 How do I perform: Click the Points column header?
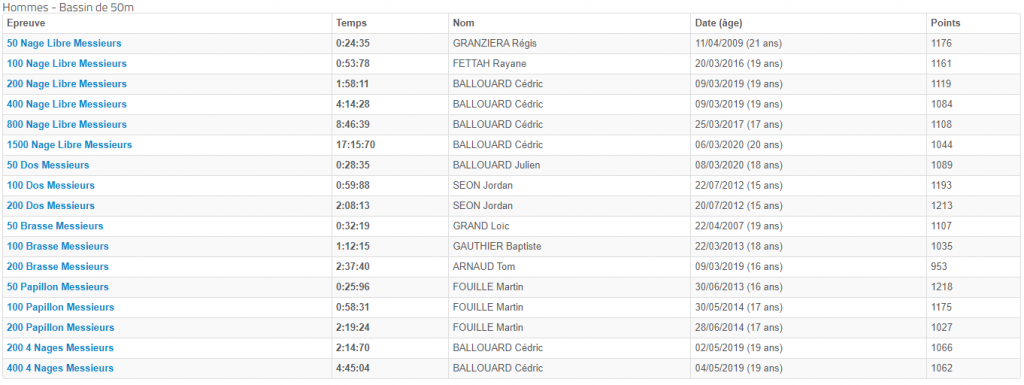click(x=946, y=23)
